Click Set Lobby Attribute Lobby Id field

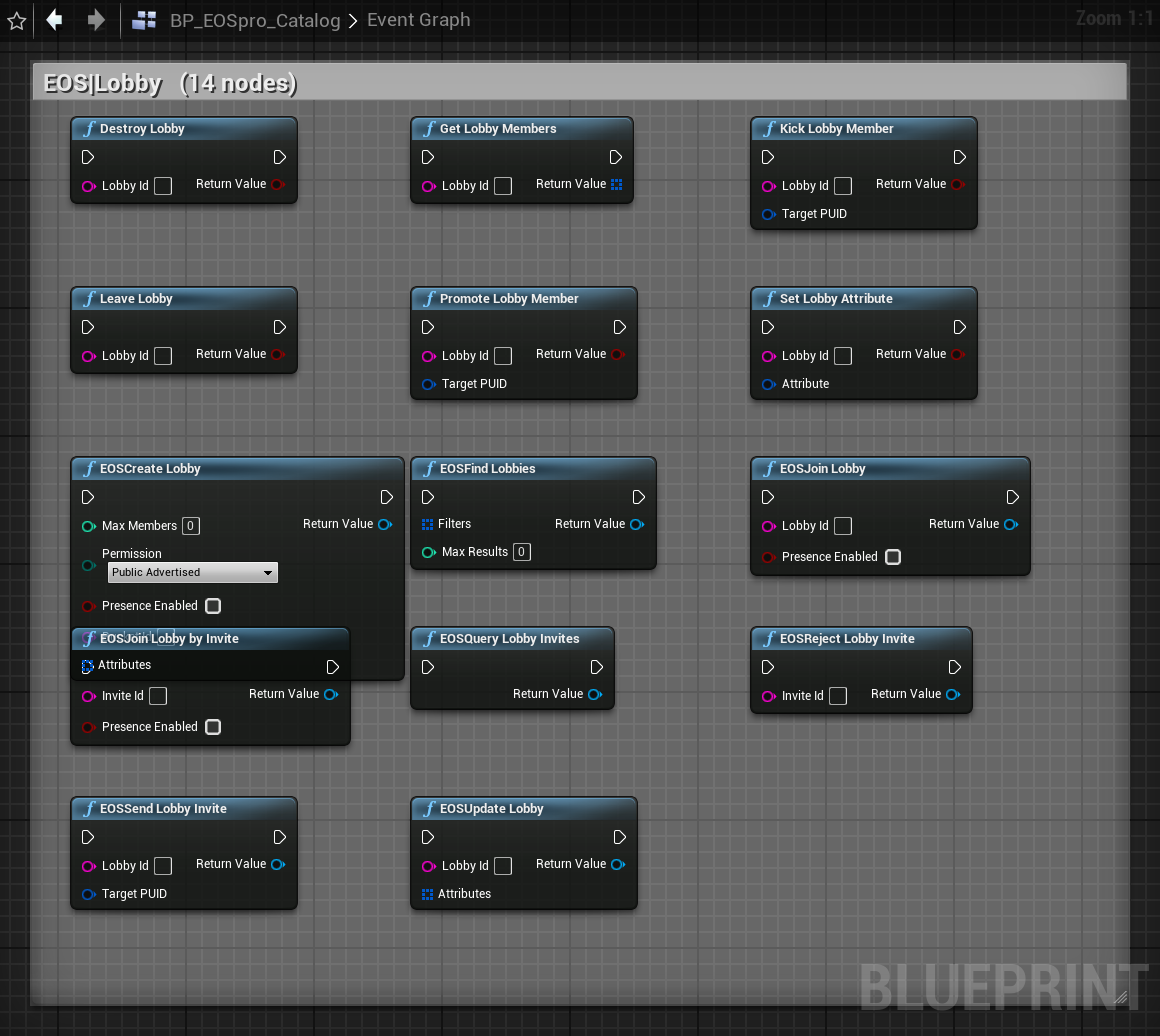tap(843, 356)
